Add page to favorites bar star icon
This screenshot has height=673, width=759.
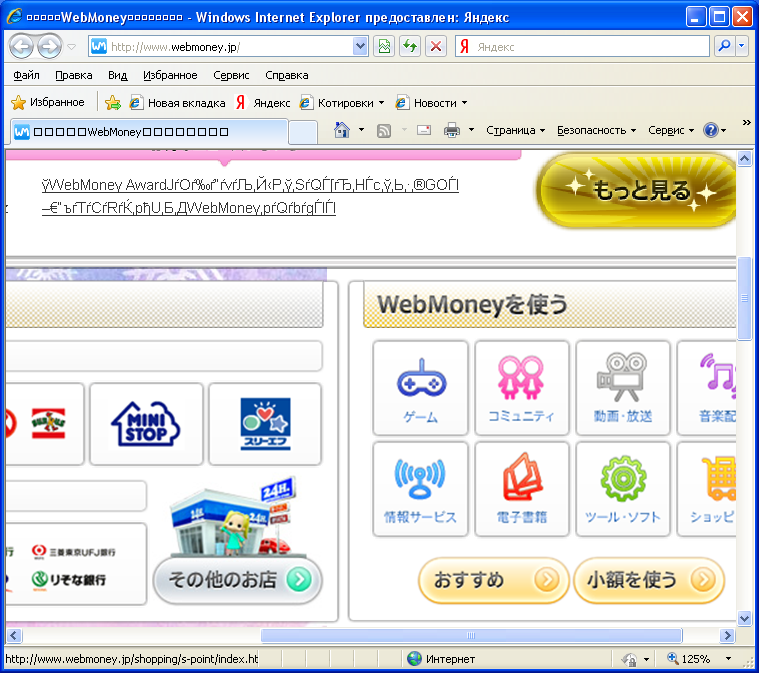click(113, 103)
